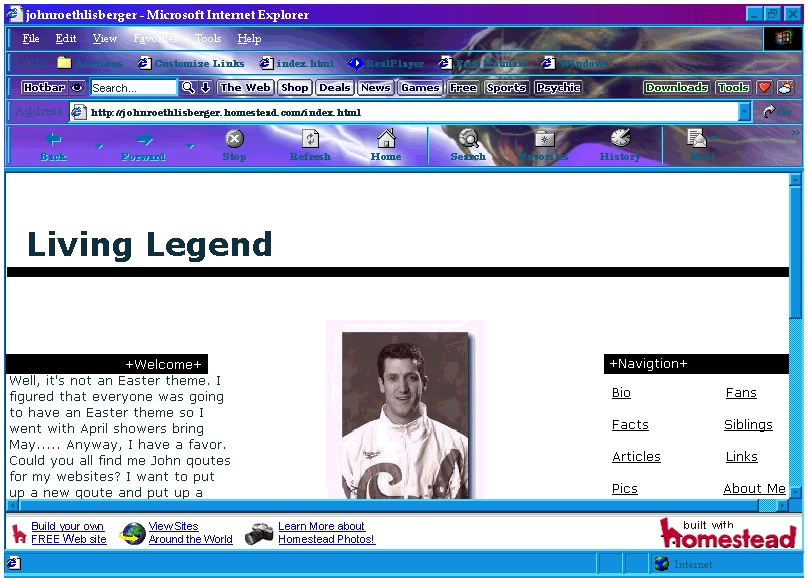Click the red Homestead 'h' icon

19,534
